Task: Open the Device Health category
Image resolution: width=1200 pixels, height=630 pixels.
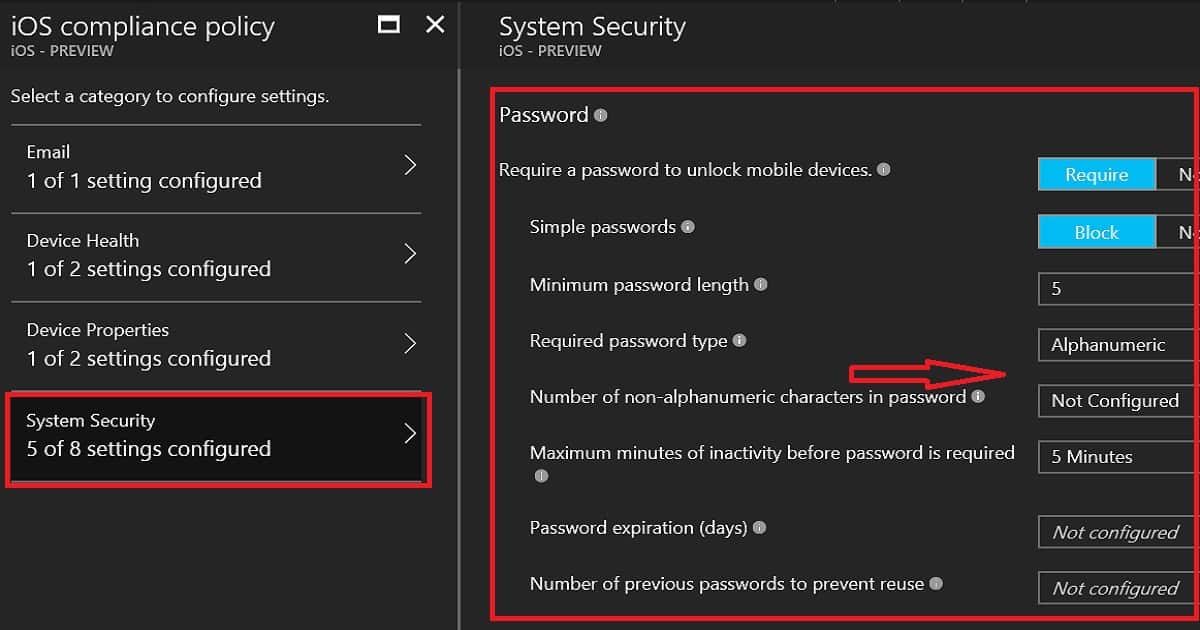Action: (216, 256)
